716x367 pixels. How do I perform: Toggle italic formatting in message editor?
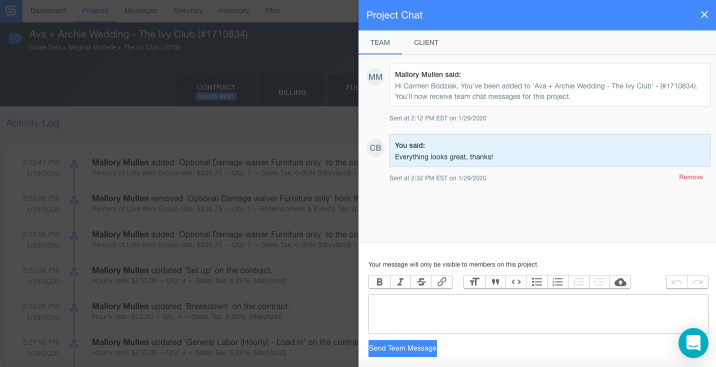click(x=400, y=282)
